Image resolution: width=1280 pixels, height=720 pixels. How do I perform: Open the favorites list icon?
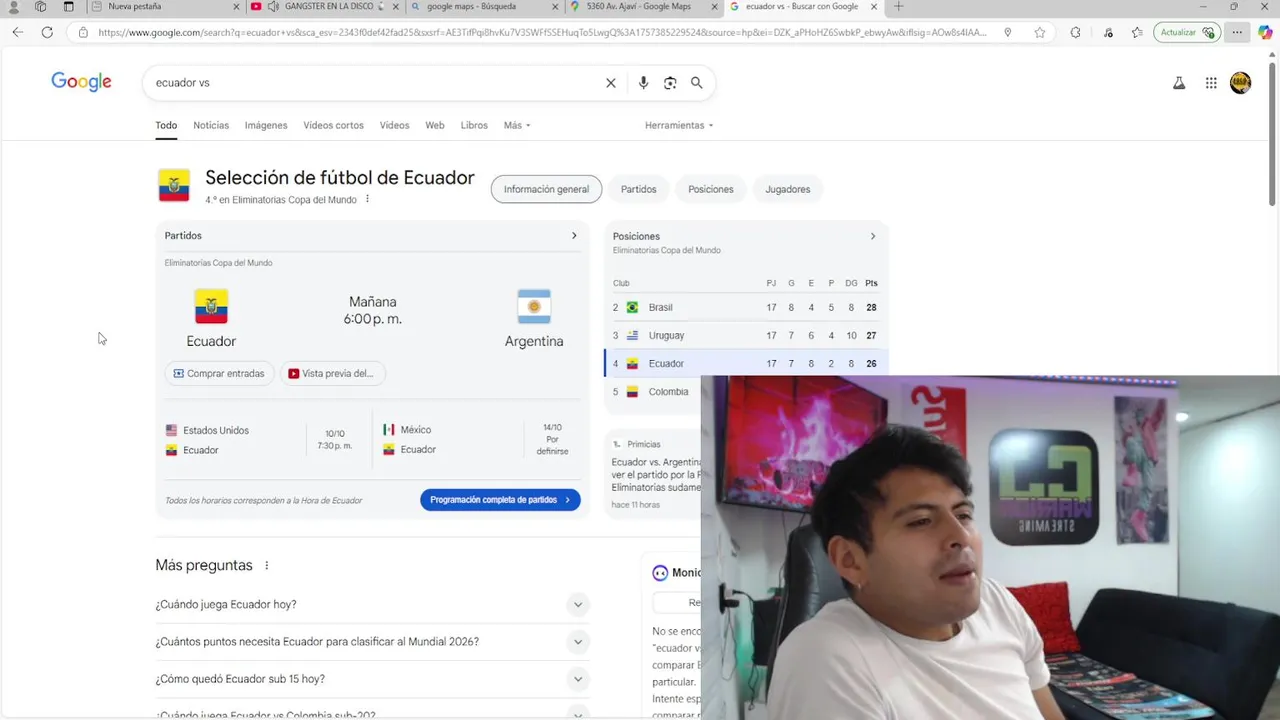(x=1137, y=32)
